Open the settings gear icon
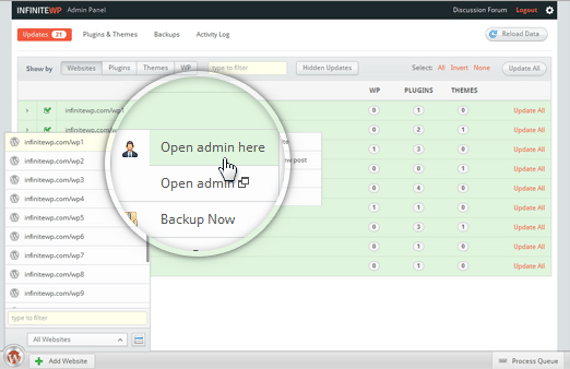The image size is (570, 369). (549, 10)
